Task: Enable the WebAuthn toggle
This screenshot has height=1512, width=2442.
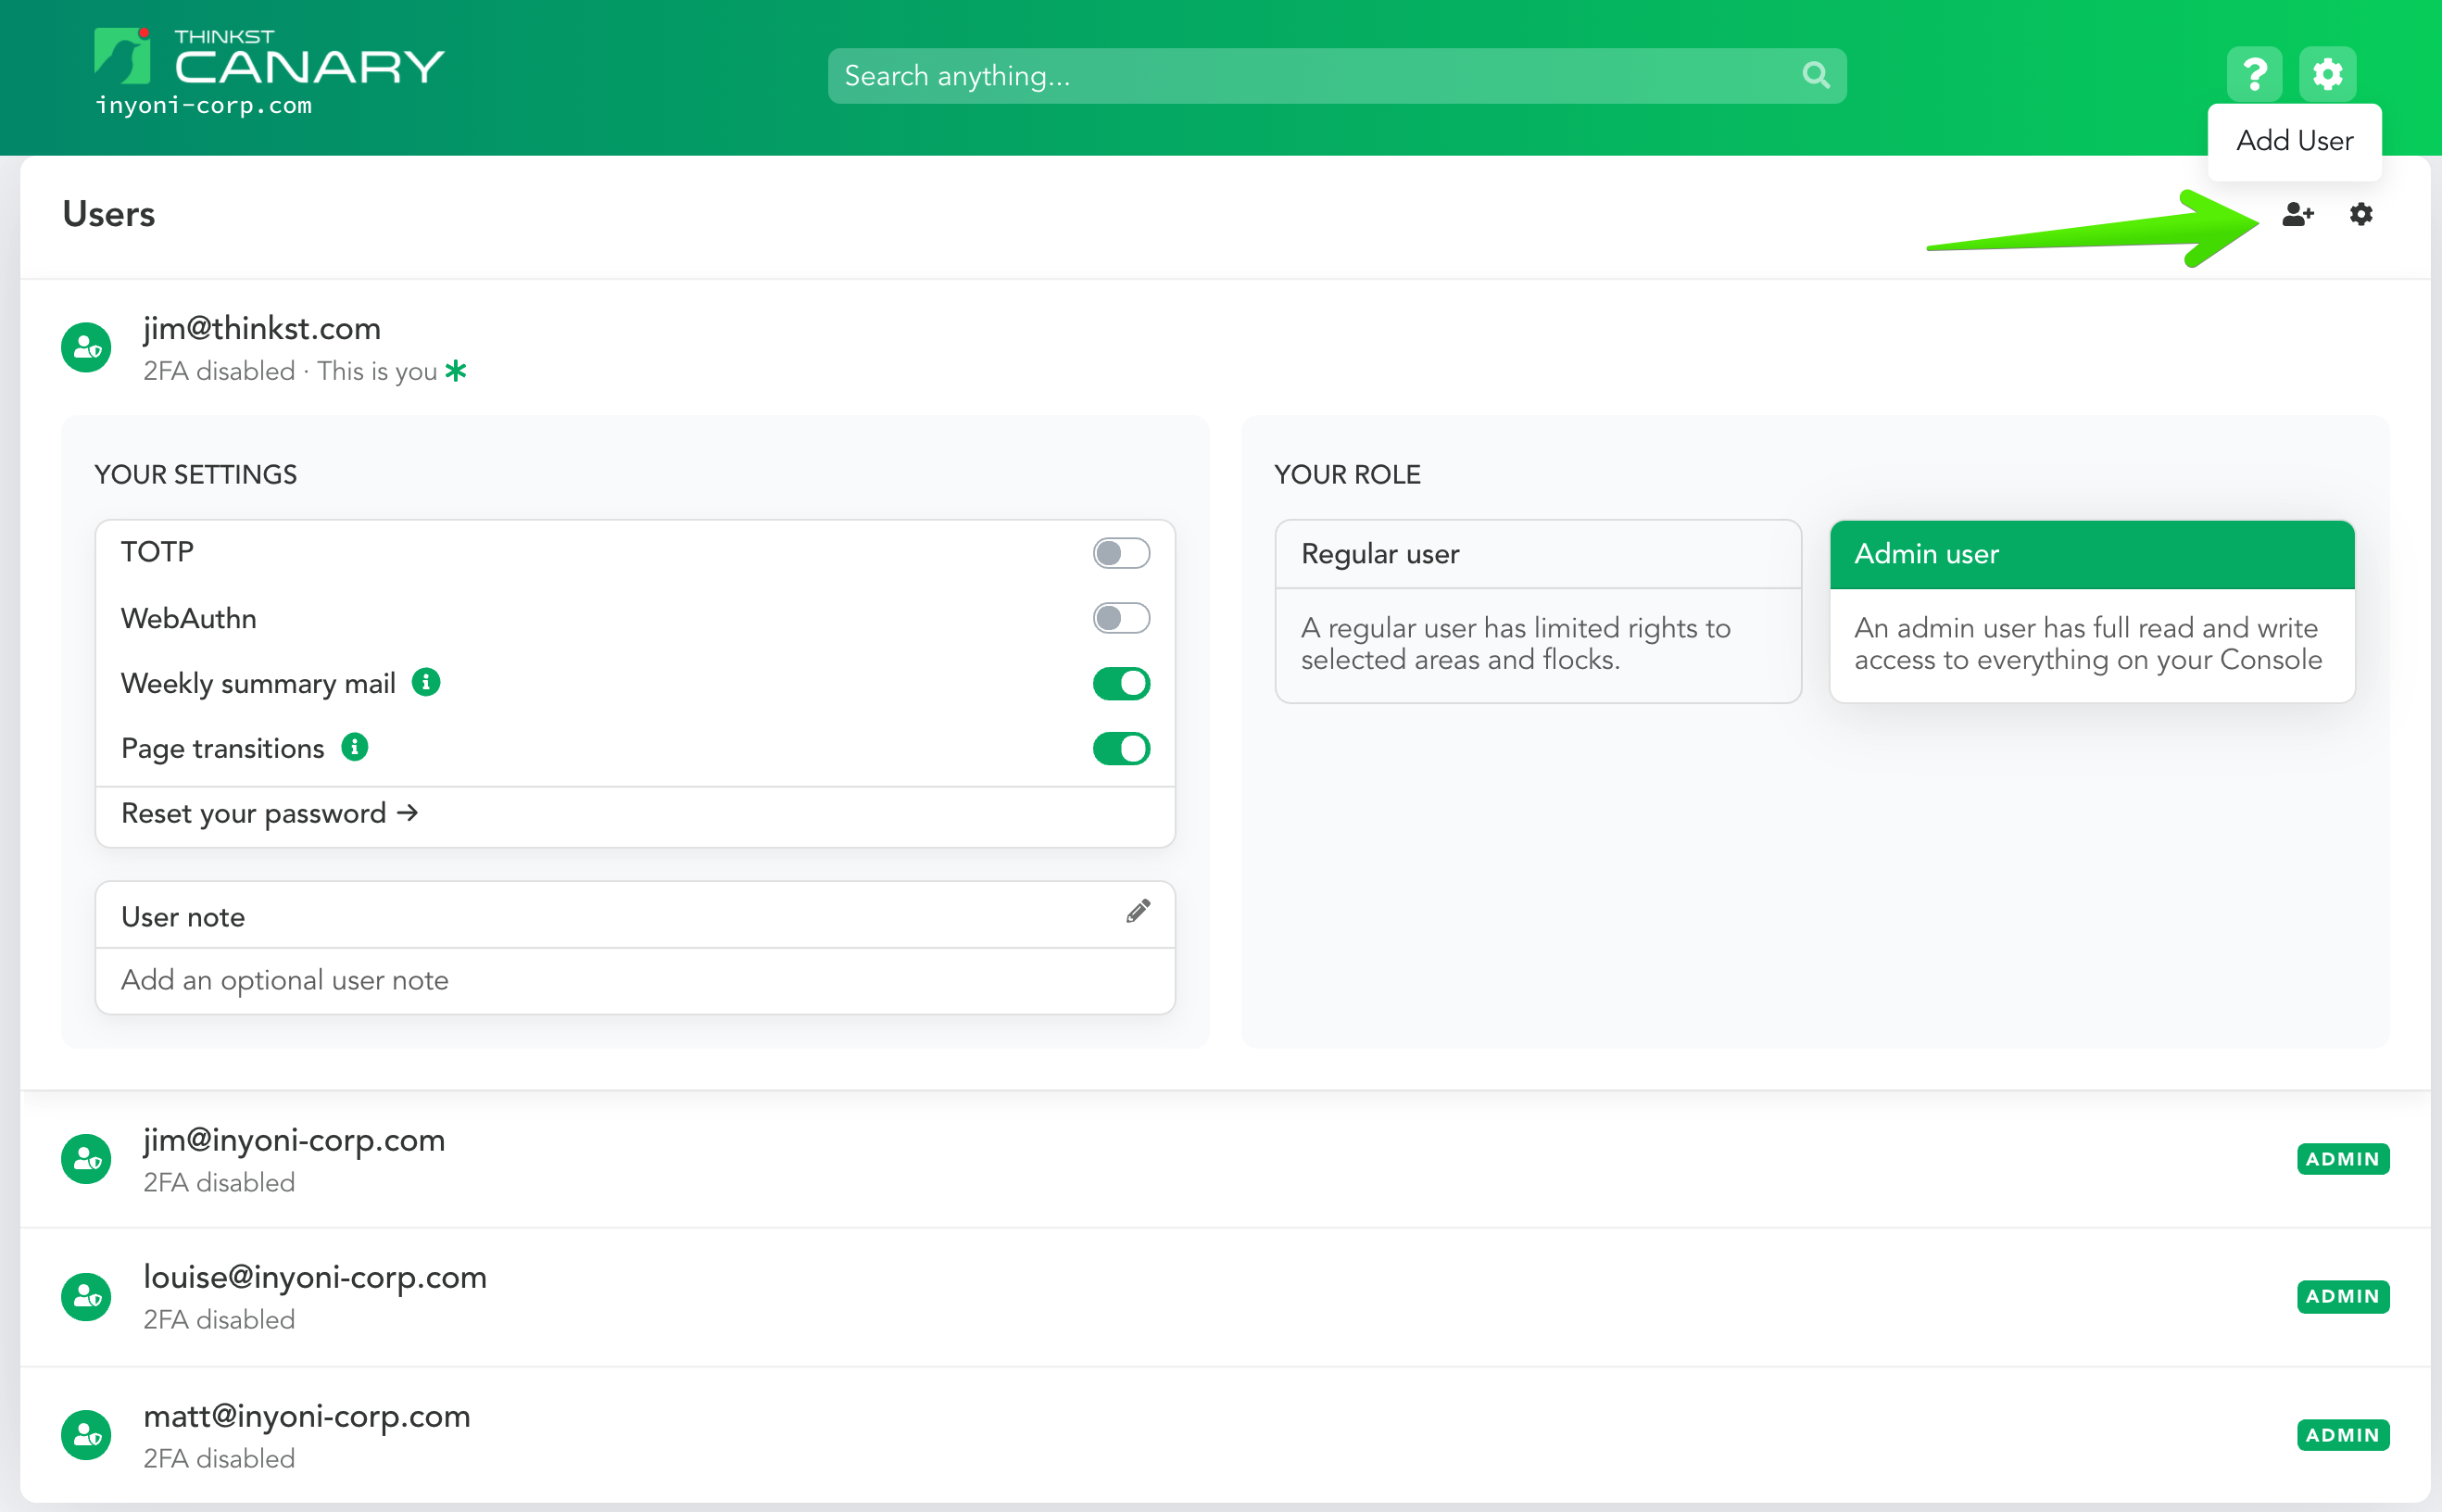Action: [1121, 618]
